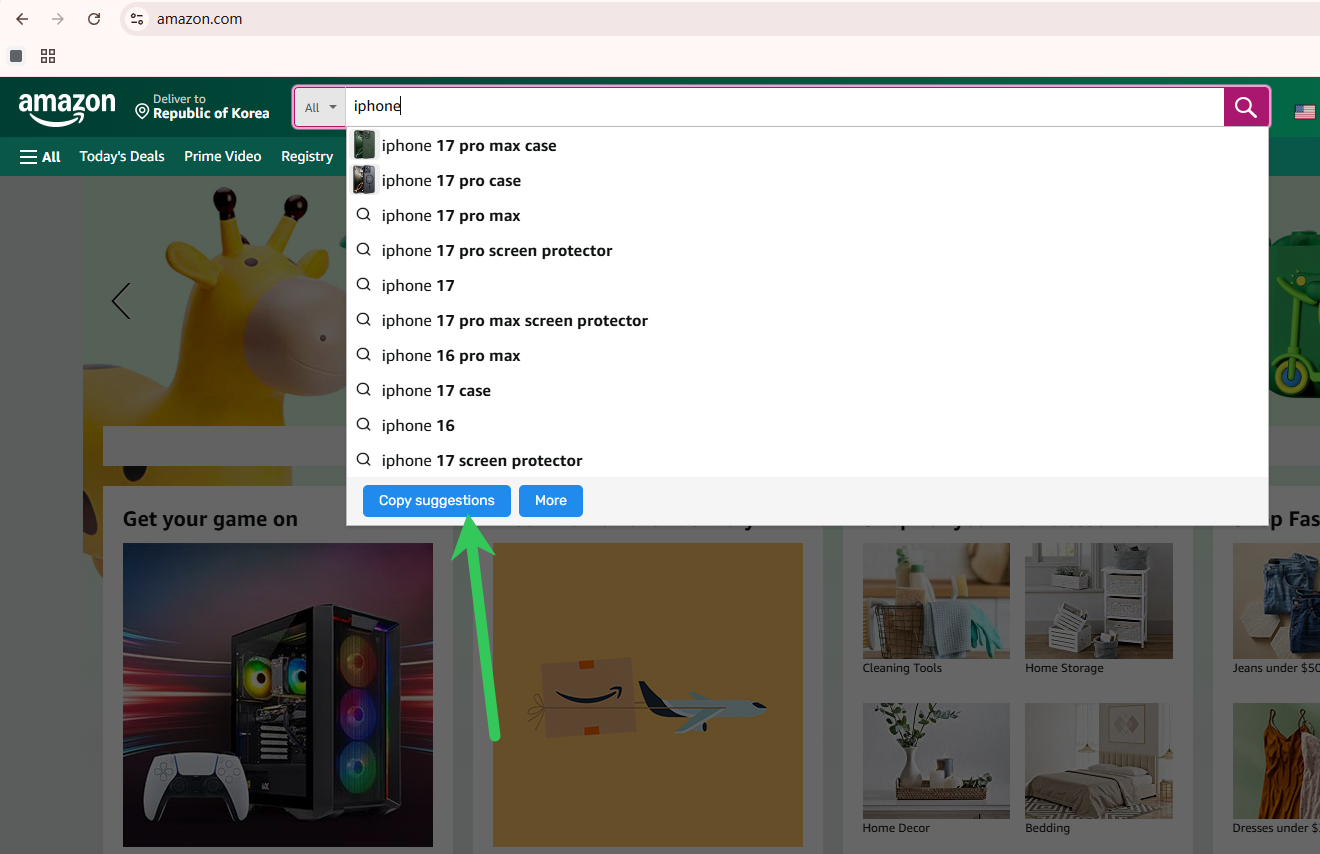Click the Copy suggestions button

436,501
